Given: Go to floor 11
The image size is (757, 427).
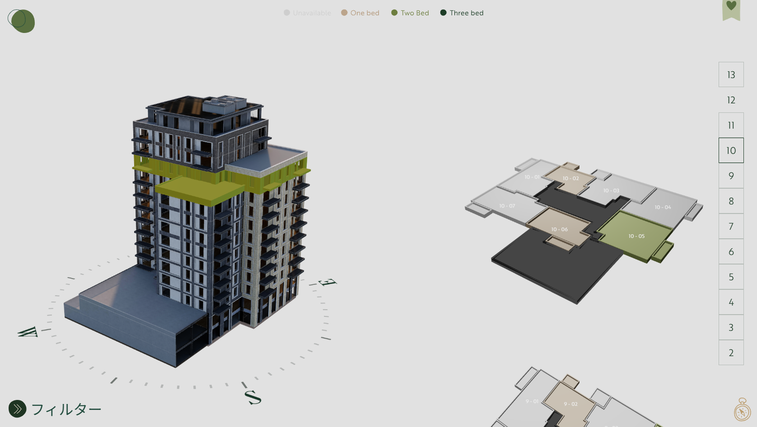Looking at the screenshot, I should tap(731, 125).
